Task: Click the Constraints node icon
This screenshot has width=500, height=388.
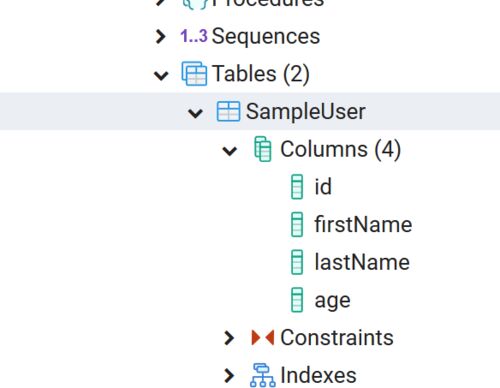Action: pyautogui.click(x=263, y=338)
